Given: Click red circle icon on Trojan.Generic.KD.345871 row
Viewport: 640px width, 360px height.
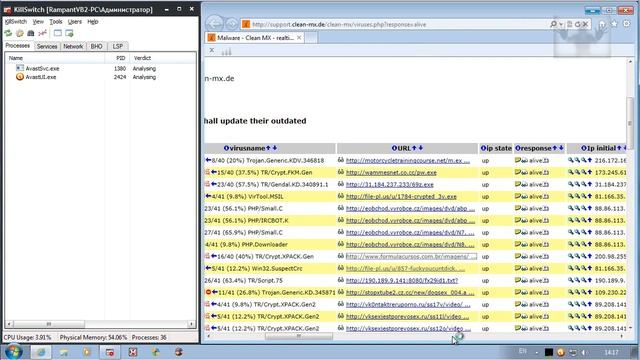Looking at the screenshot, I should (208, 292).
